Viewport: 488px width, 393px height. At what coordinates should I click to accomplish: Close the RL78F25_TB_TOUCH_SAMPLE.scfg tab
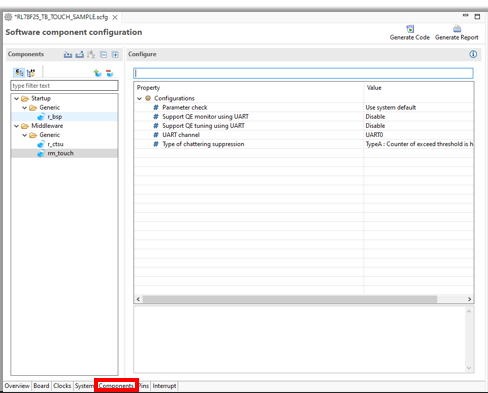[x=115, y=17]
